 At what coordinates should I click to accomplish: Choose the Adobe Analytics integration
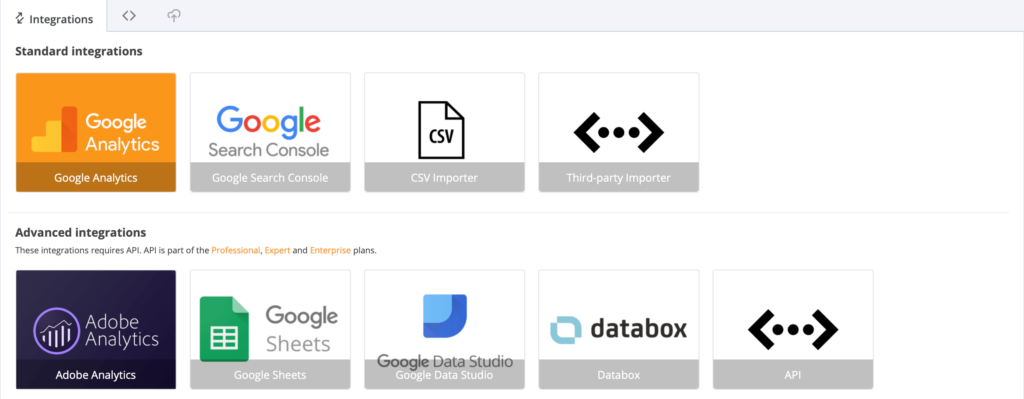tap(96, 330)
